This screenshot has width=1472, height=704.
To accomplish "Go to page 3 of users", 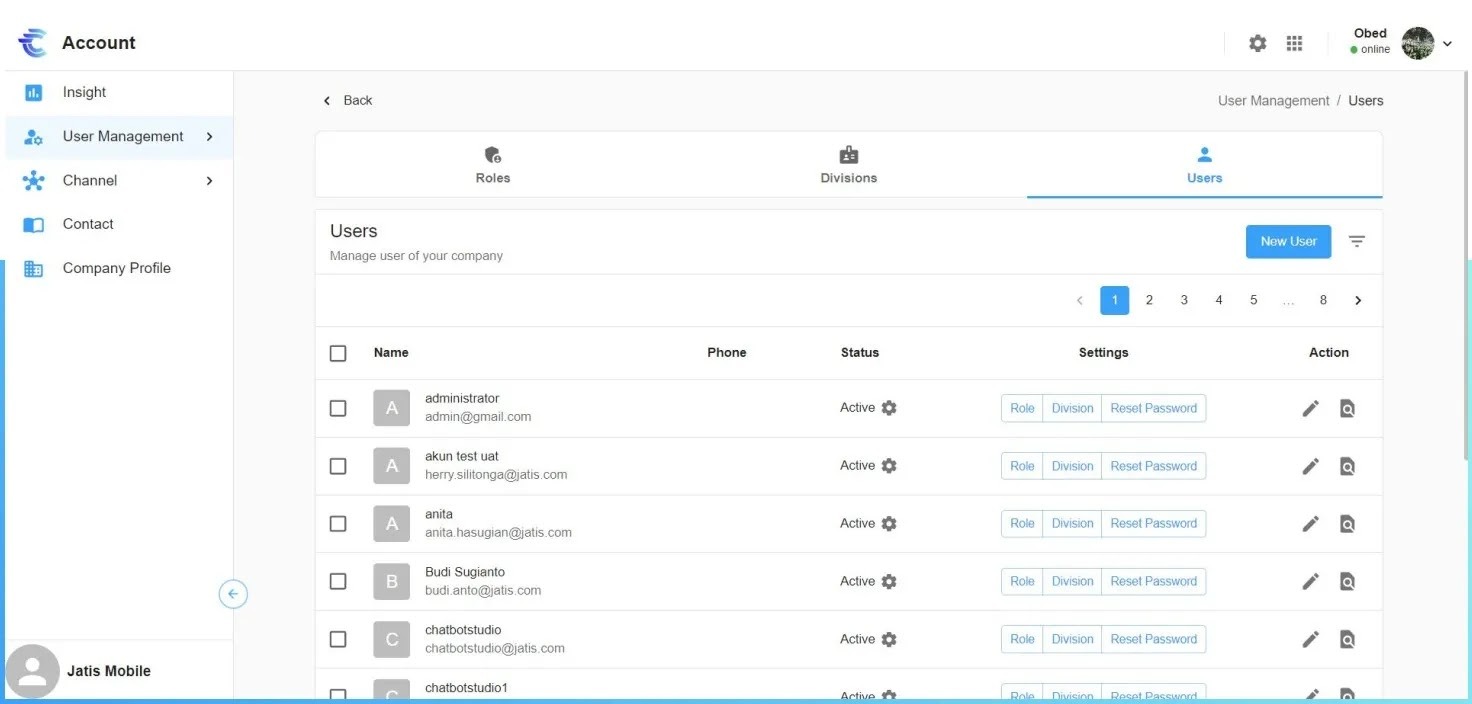I will pyautogui.click(x=1184, y=300).
